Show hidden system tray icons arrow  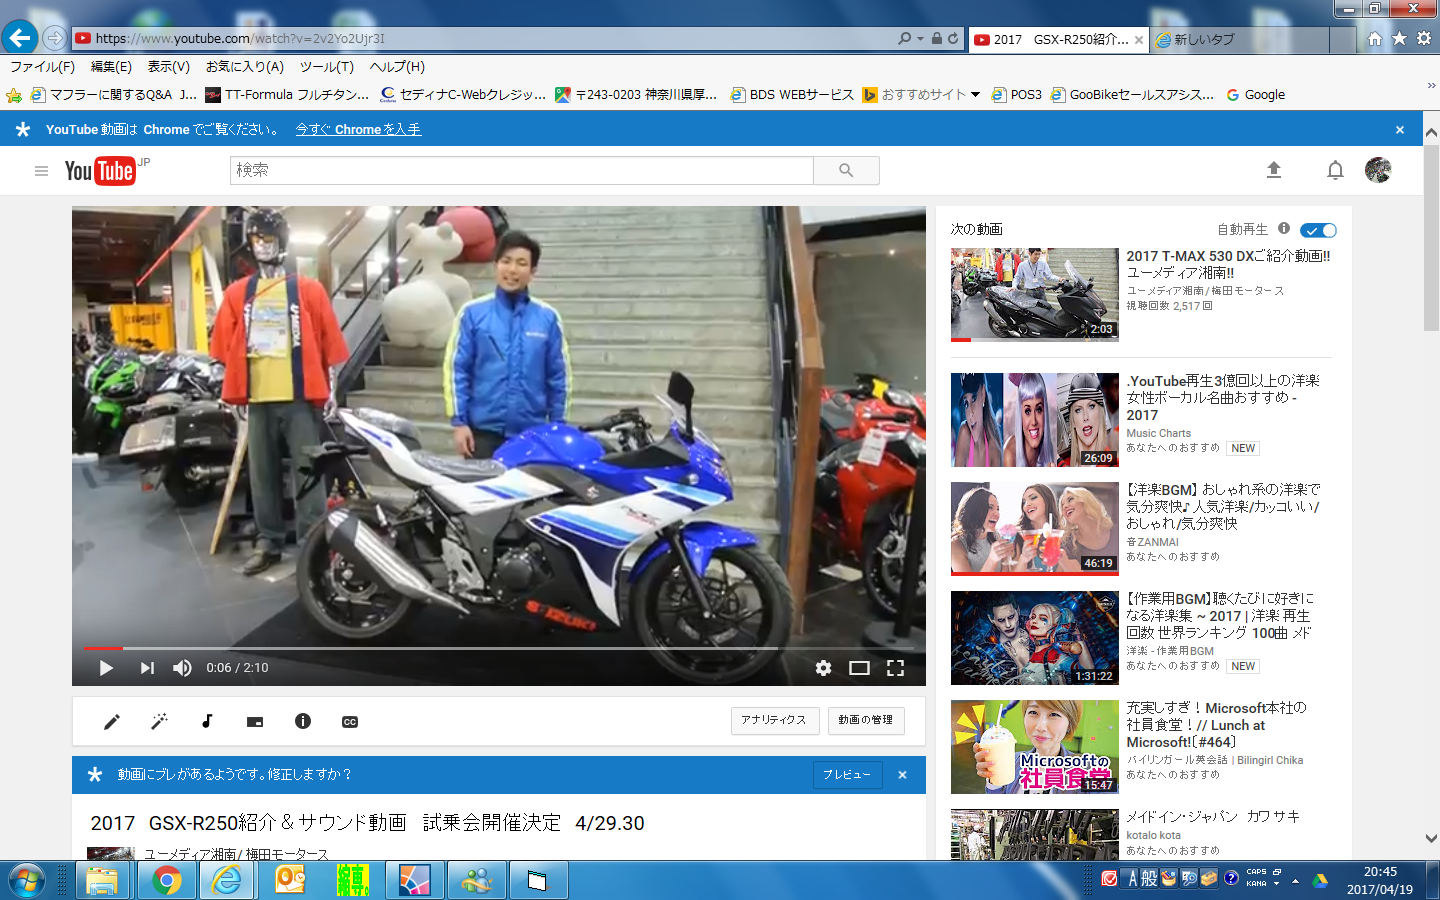[x=1295, y=881]
